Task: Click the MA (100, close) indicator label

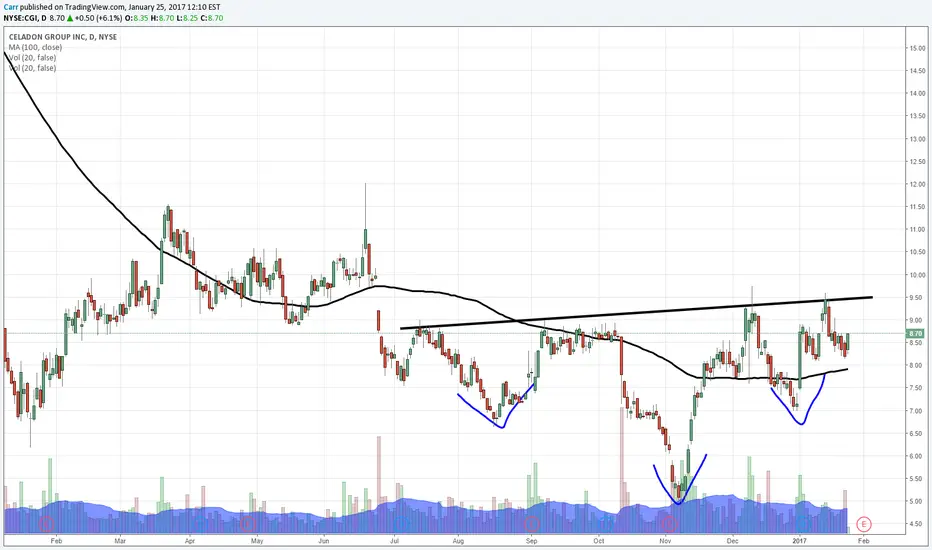Action: coord(35,47)
